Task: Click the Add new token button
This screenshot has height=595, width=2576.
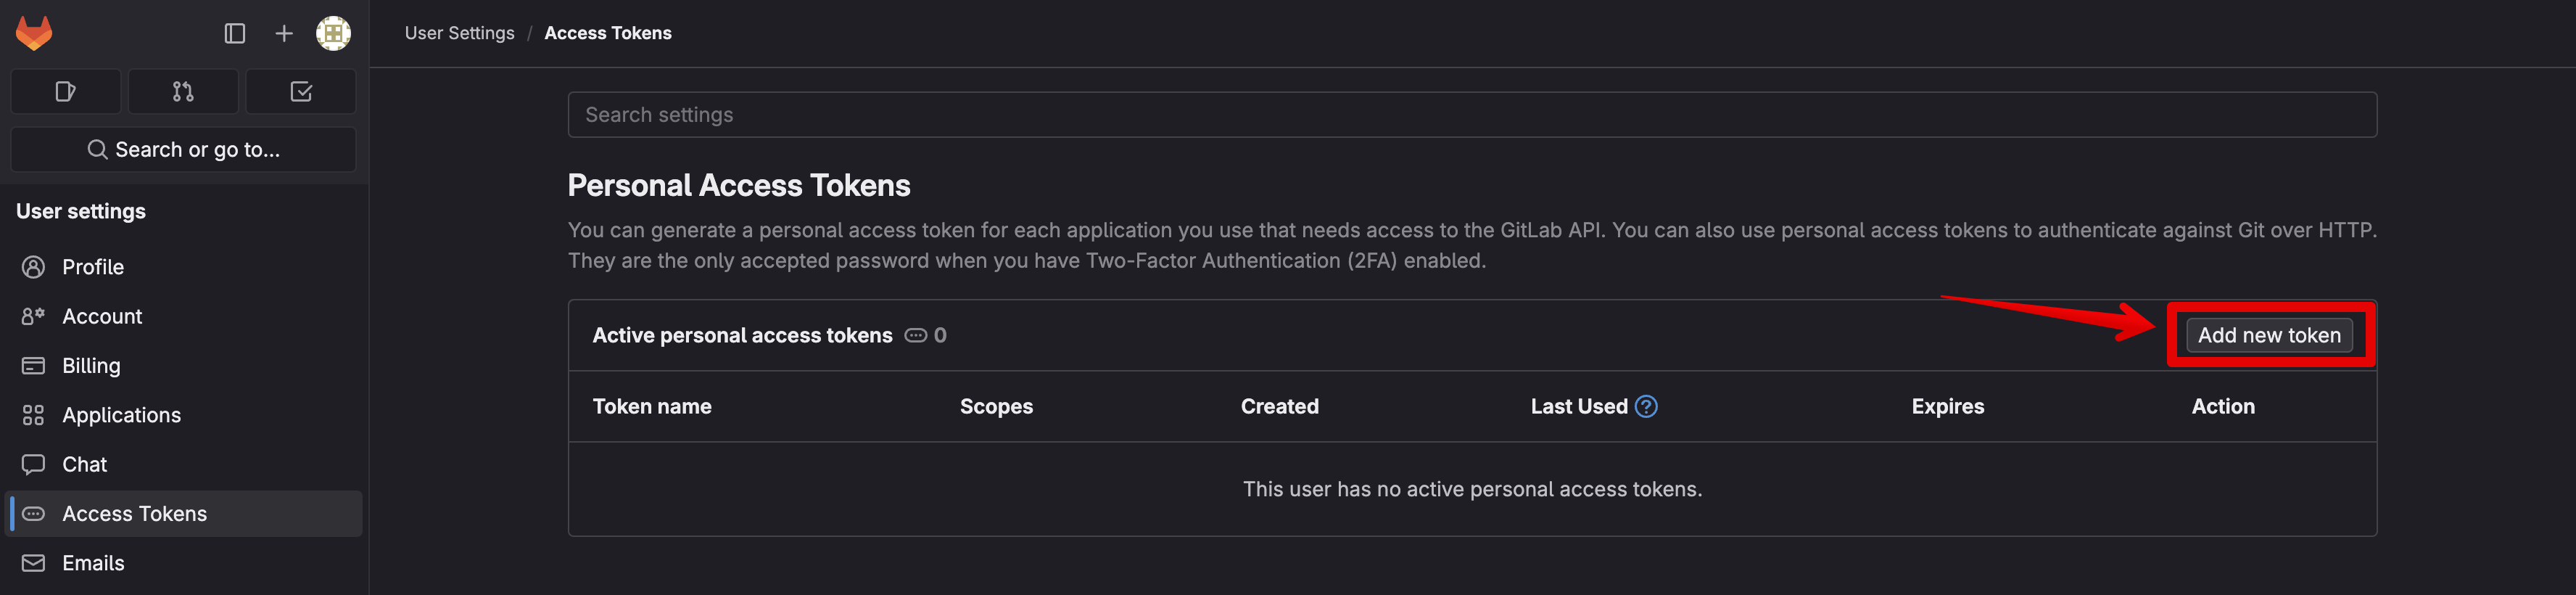Action: pos(2269,335)
